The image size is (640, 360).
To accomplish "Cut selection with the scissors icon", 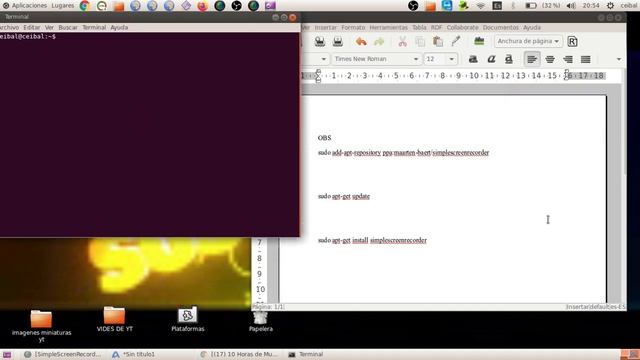I will click(x=402, y=41).
